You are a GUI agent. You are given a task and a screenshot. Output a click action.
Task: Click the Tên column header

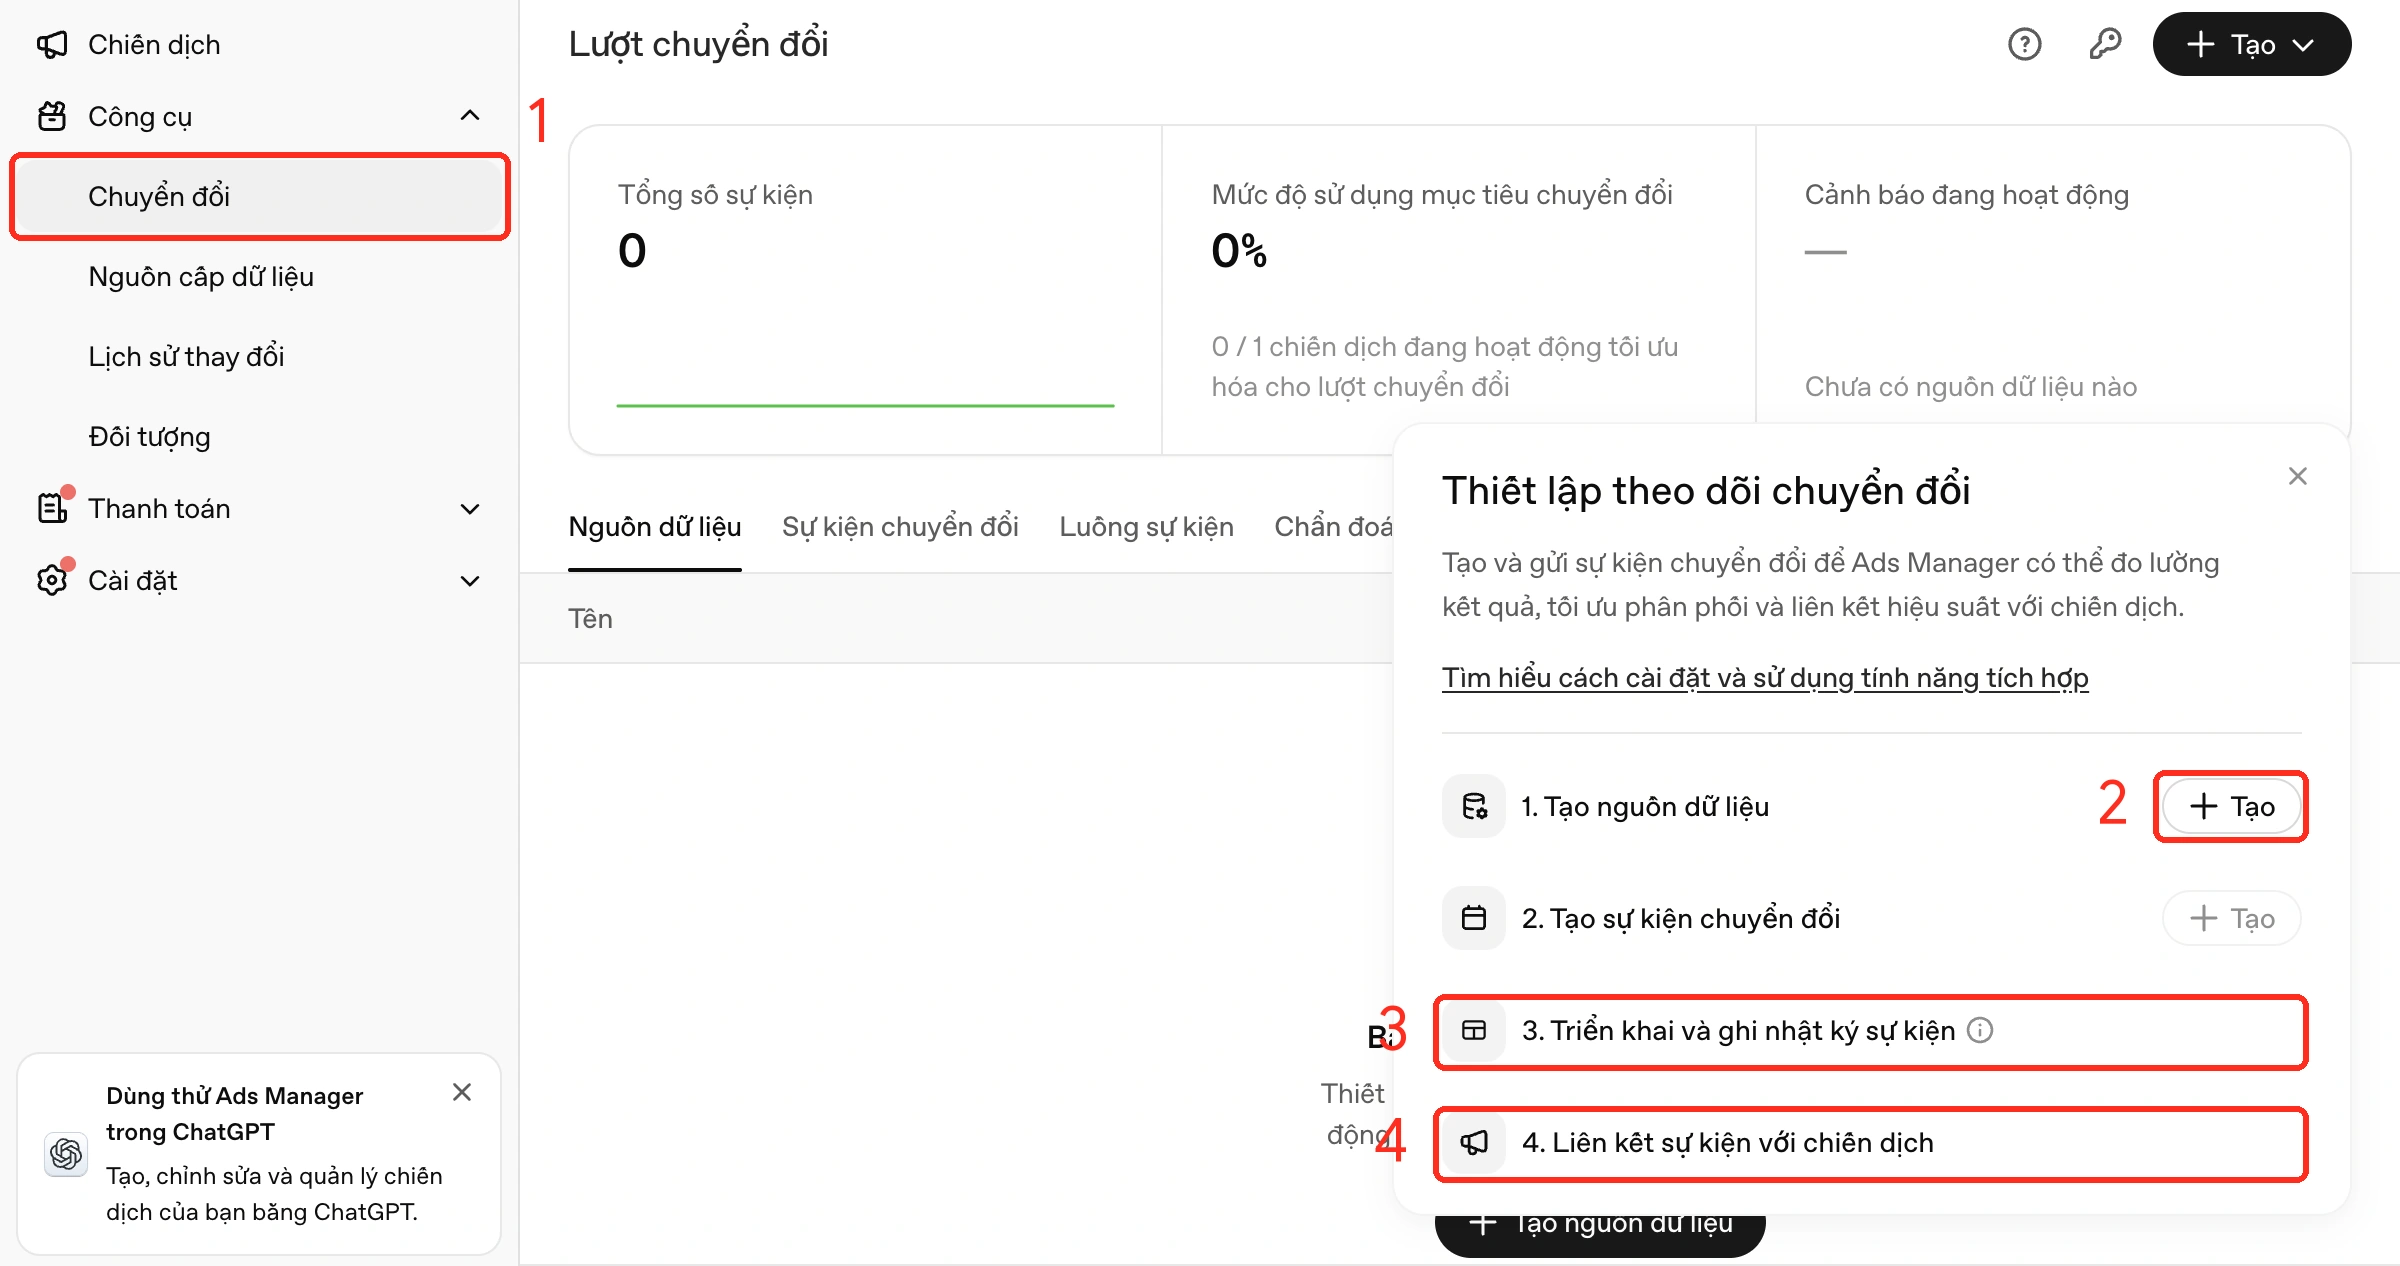click(x=590, y=618)
